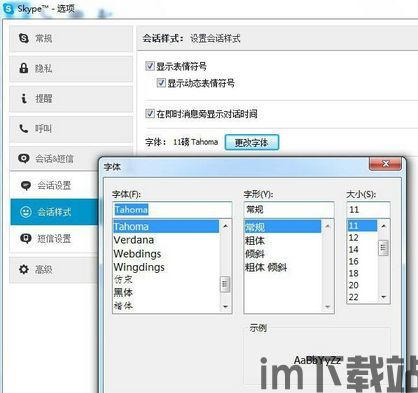Select 粗体 bold font style
Image resolution: width=418 pixels, height=393 pixels.
[x=283, y=240]
